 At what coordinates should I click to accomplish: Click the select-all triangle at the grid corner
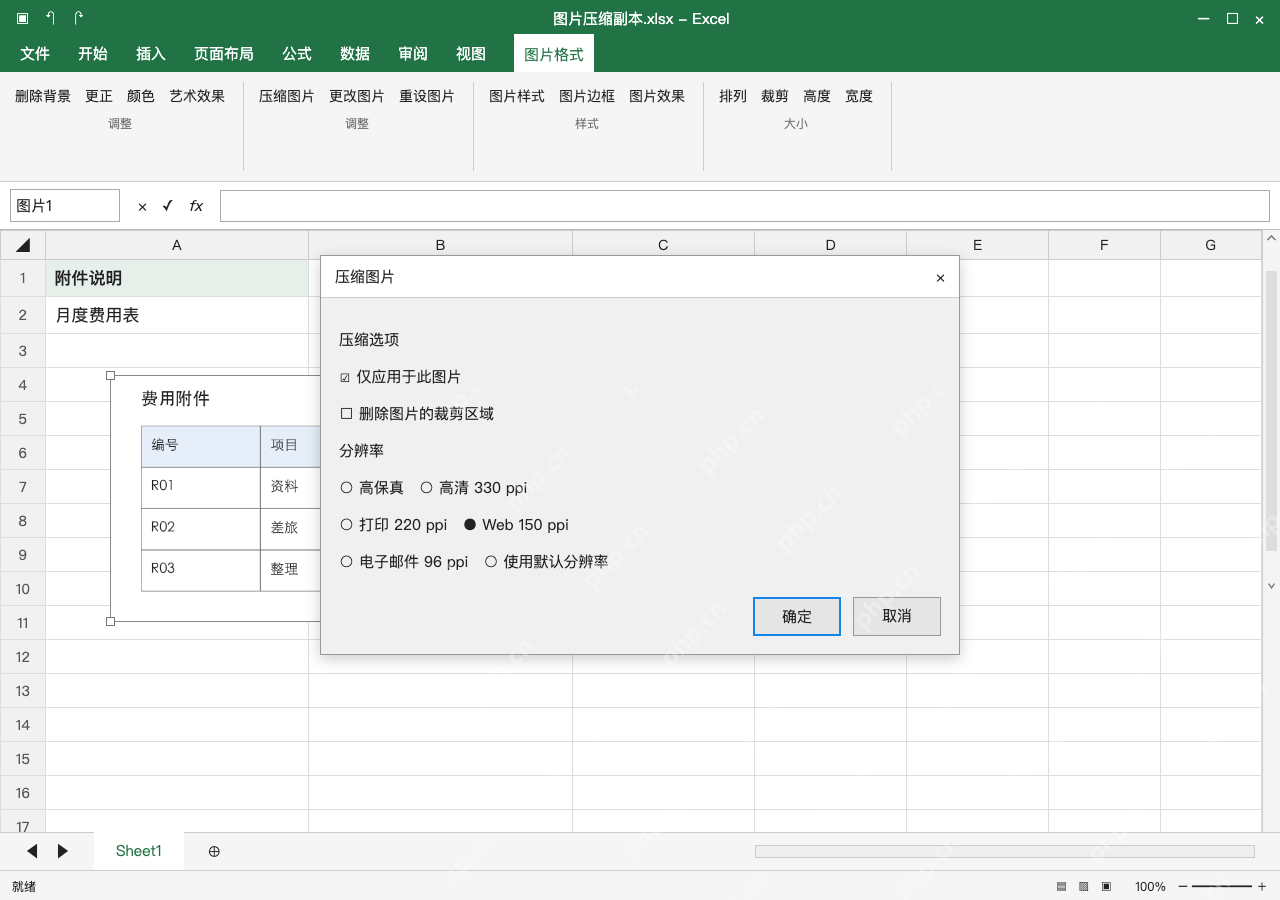(23, 245)
